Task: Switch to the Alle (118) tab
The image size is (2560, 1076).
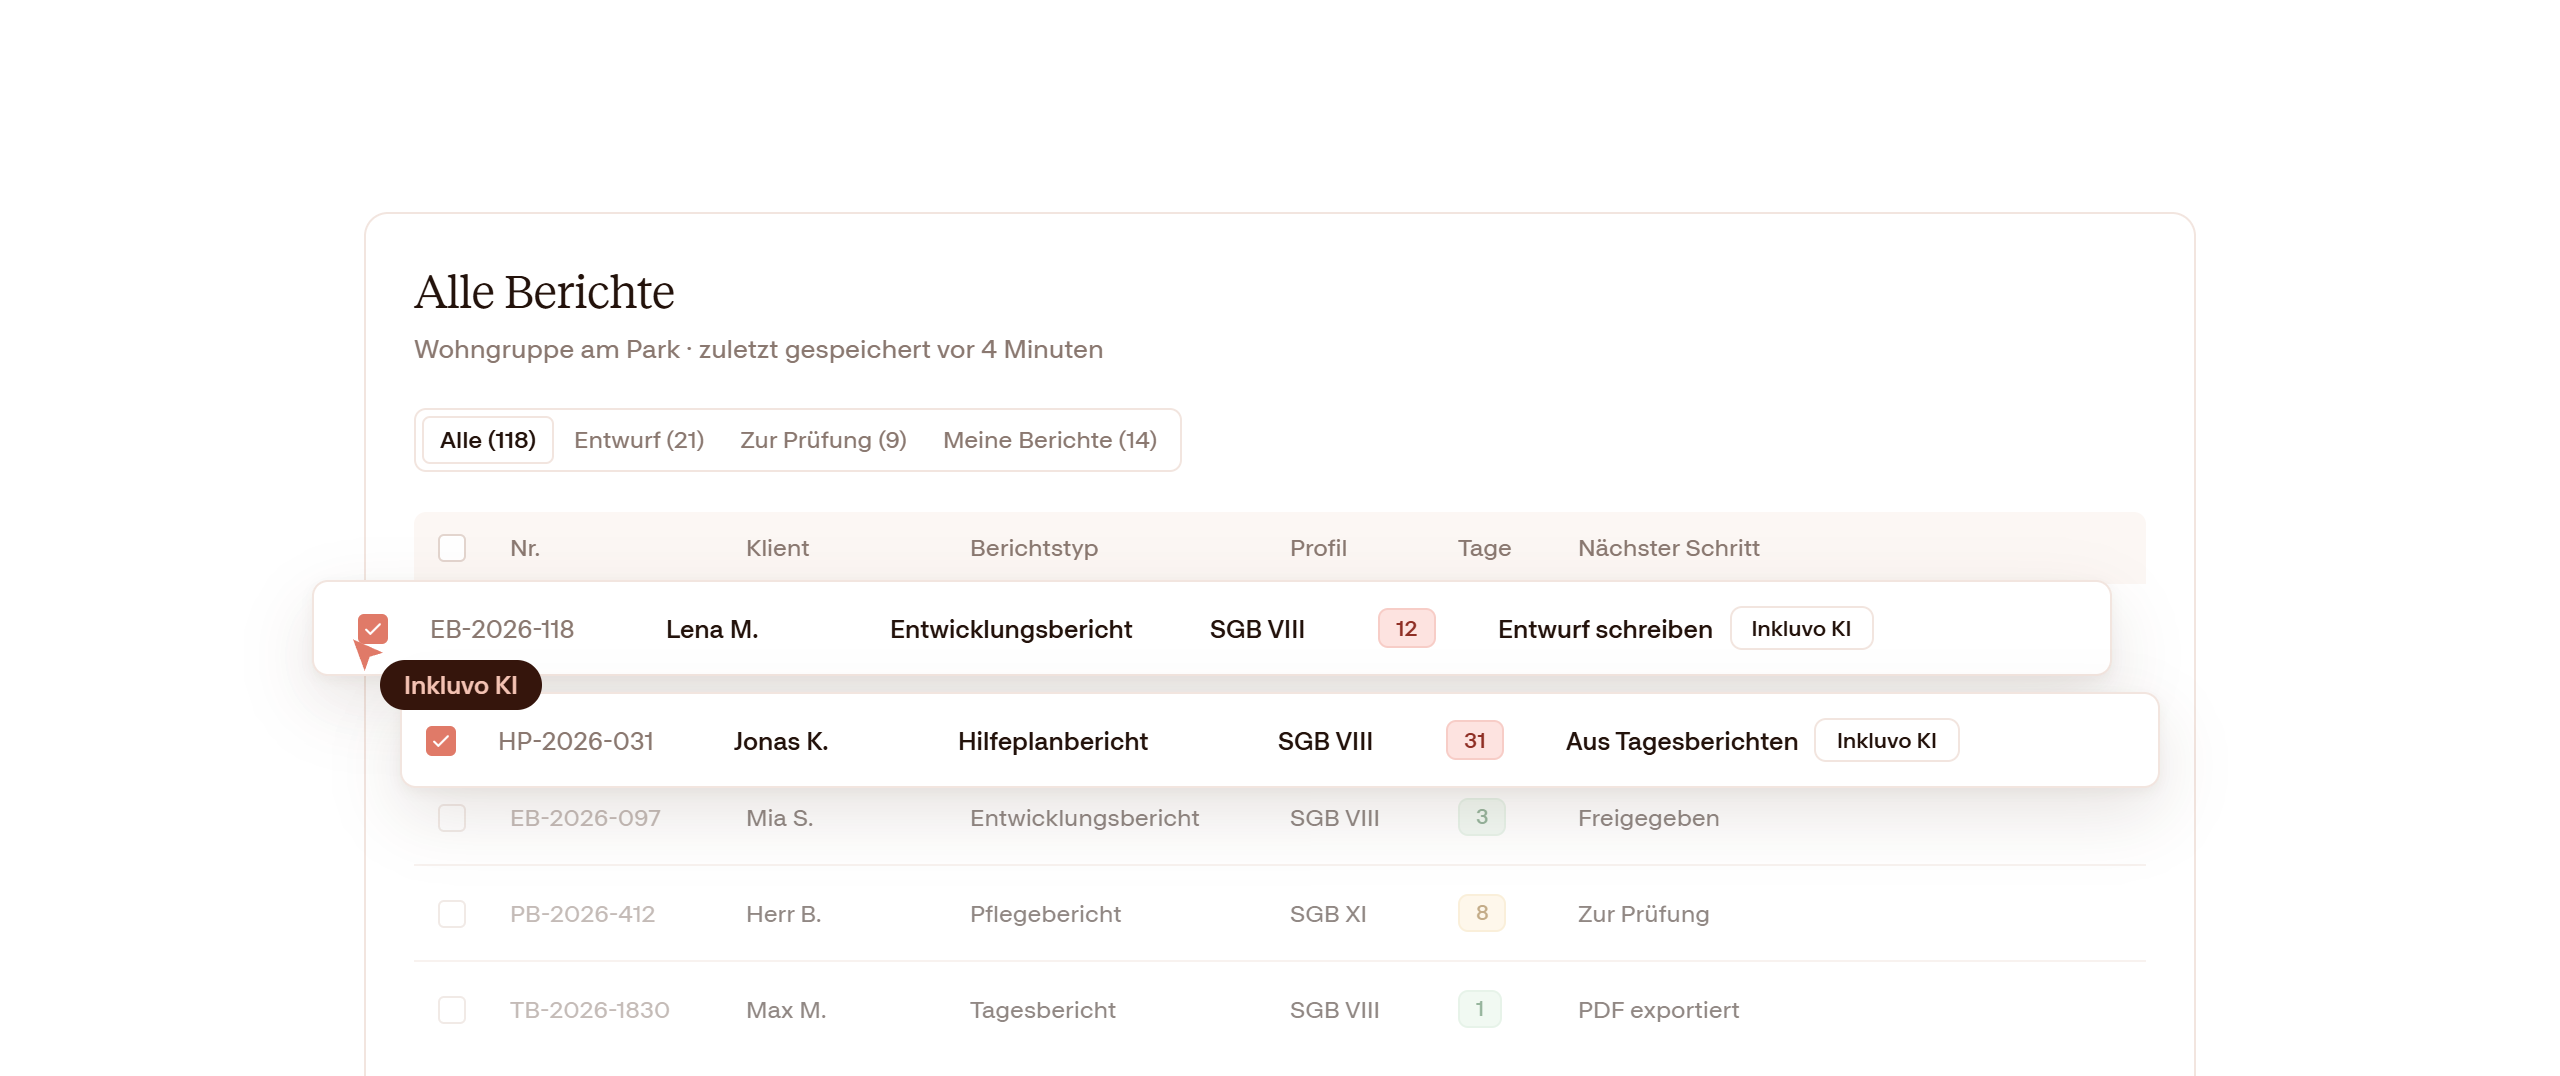Action: coord(488,440)
